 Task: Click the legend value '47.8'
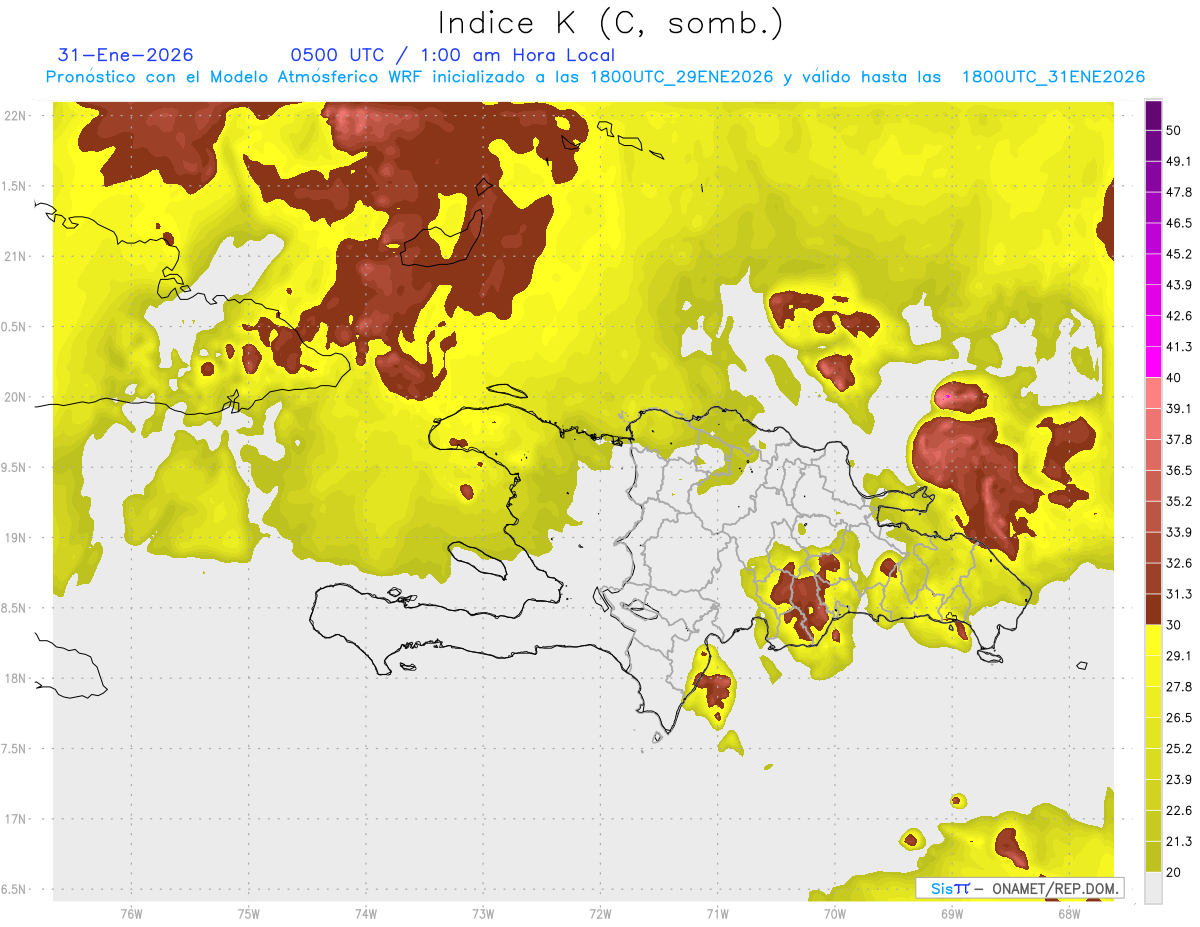click(1180, 192)
